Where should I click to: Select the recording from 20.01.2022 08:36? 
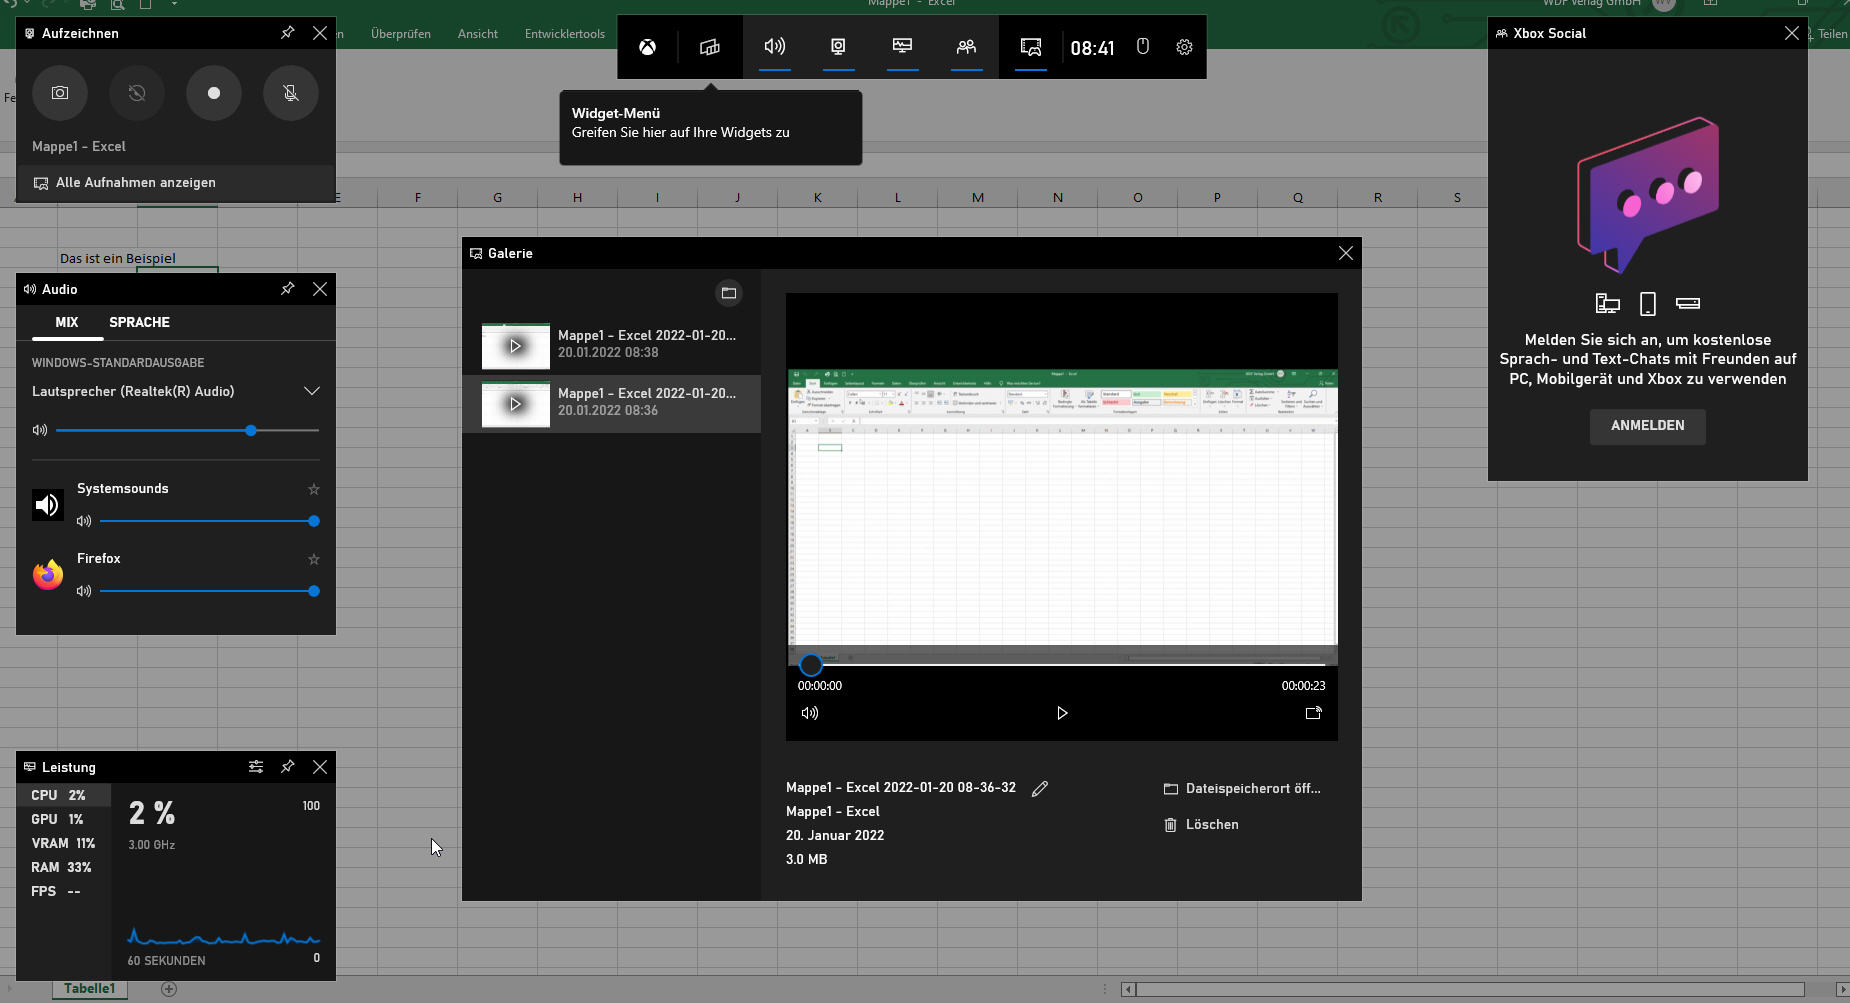point(611,404)
